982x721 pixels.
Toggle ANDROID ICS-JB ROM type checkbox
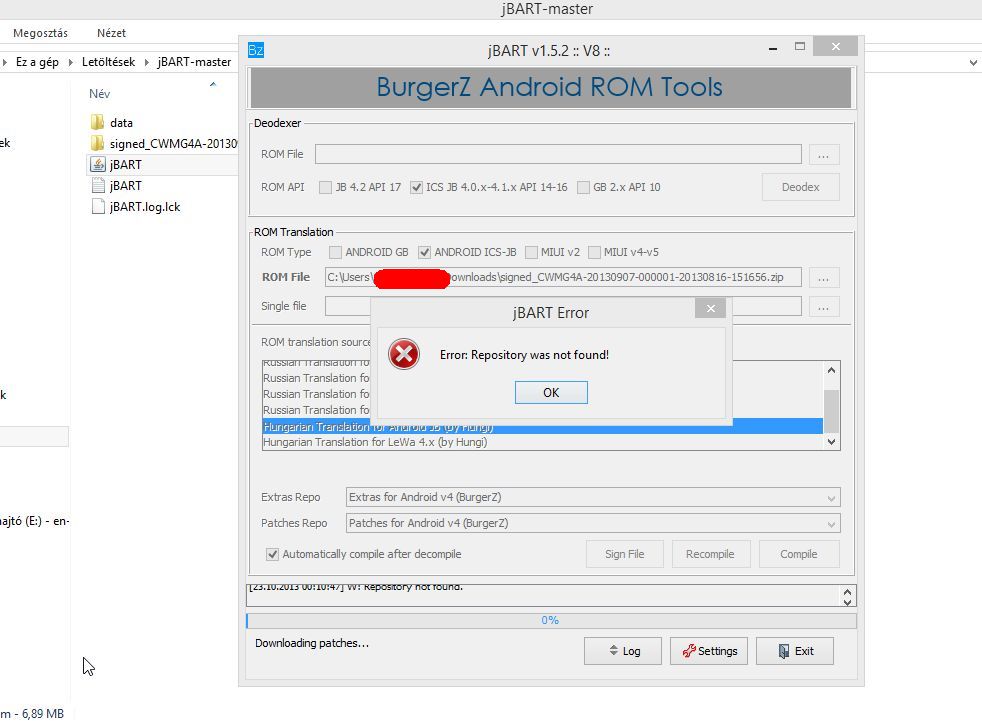tap(425, 252)
